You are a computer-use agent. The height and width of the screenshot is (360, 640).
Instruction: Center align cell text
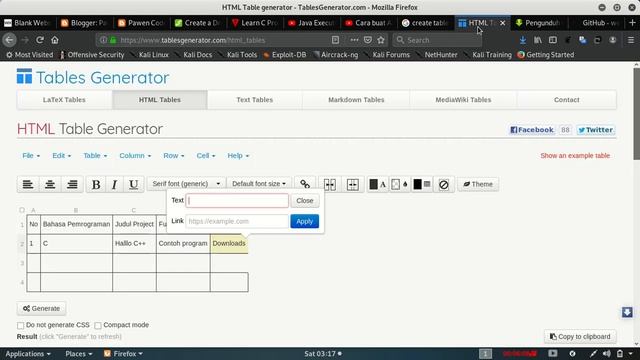[x=50, y=184]
